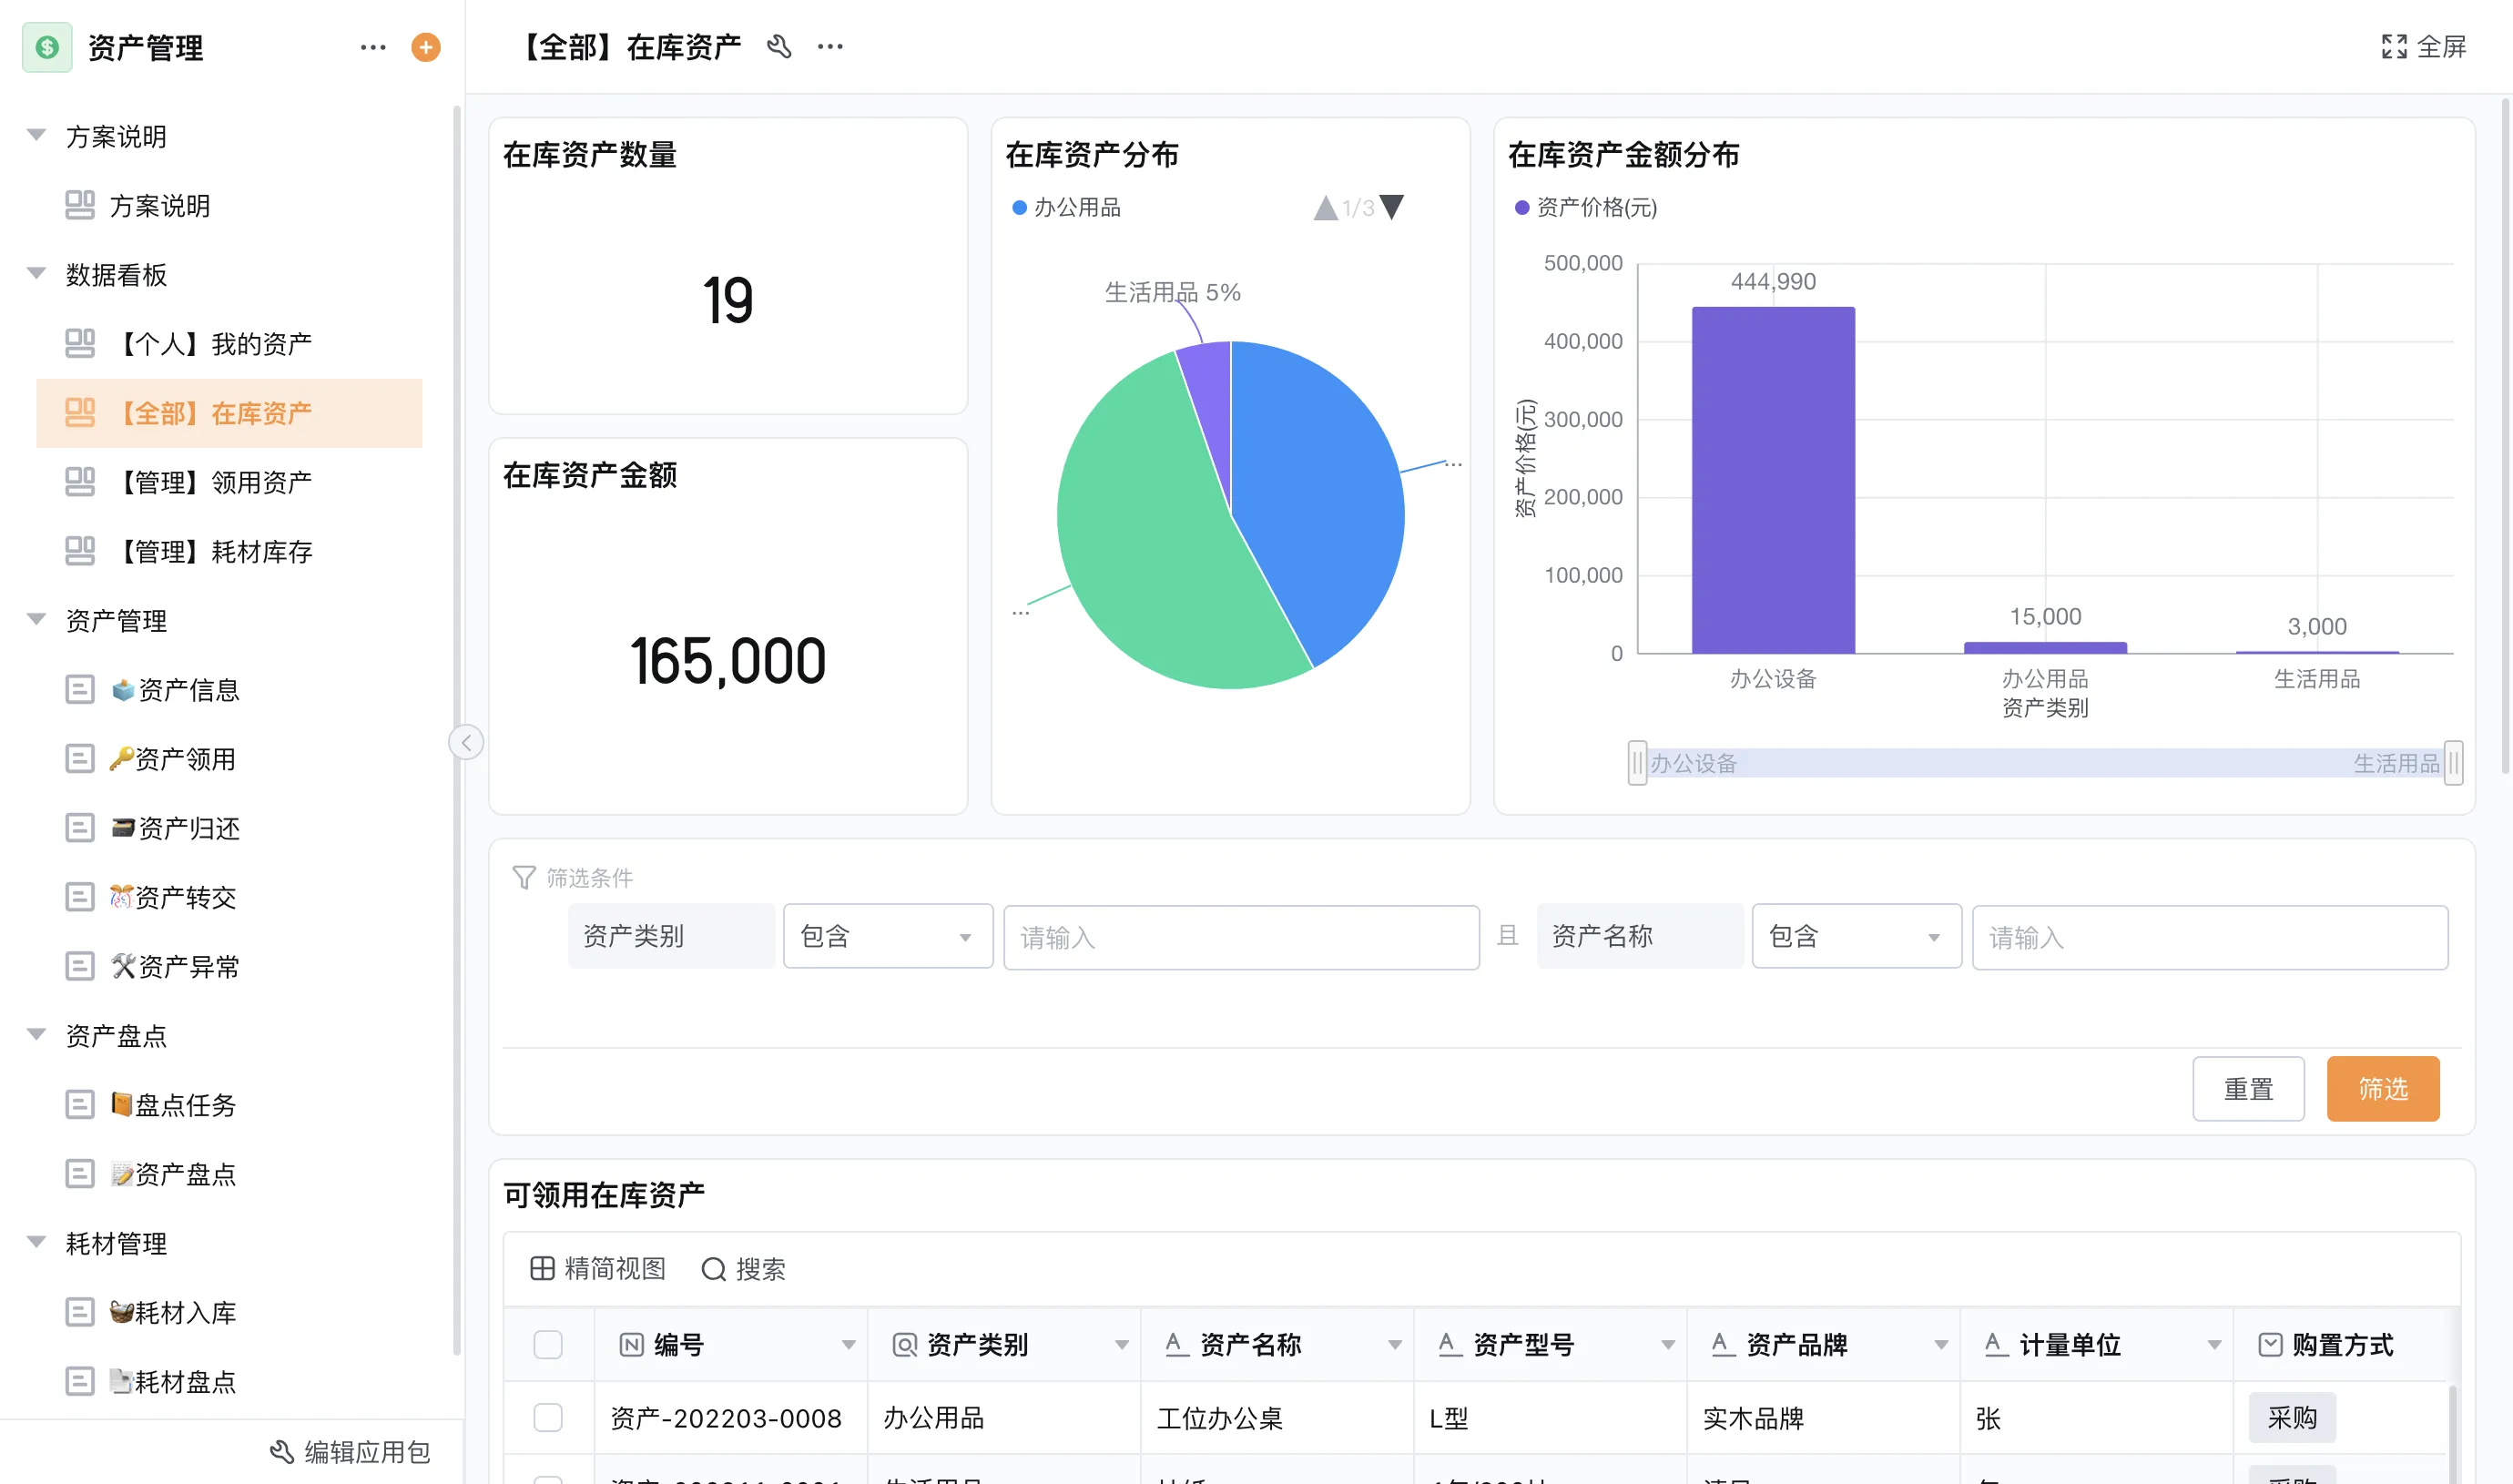This screenshot has height=1484, width=2513.
Task: Click the search 搜索 magnifier icon
Action: tap(713, 1269)
